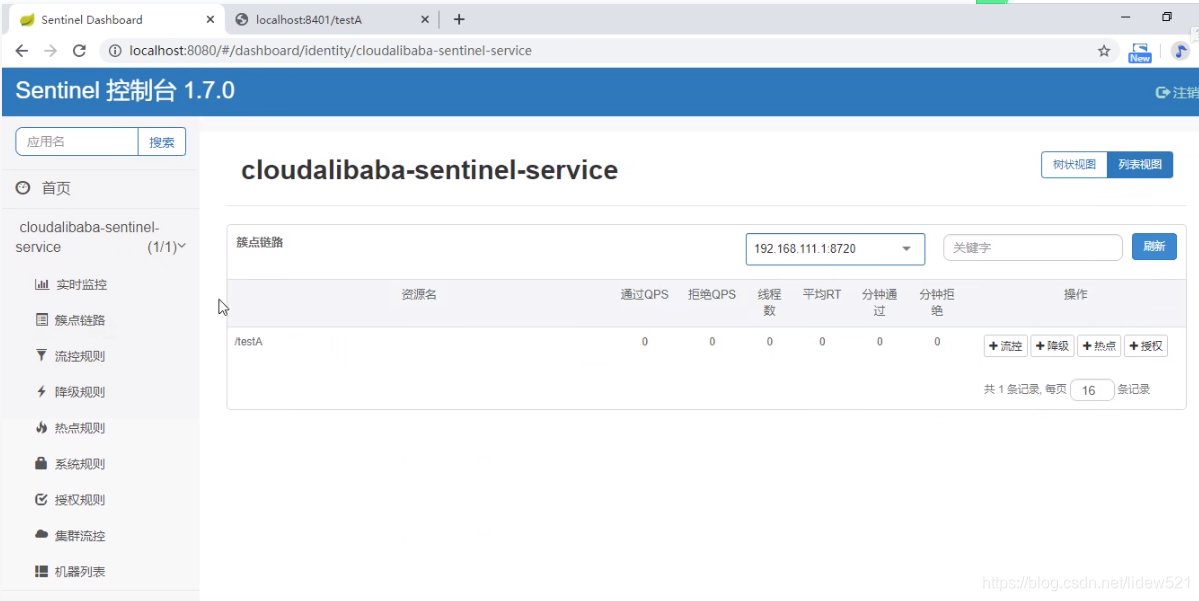1199x601 pixels.
Task: Click the 搜索 search button
Action: [x=161, y=141]
